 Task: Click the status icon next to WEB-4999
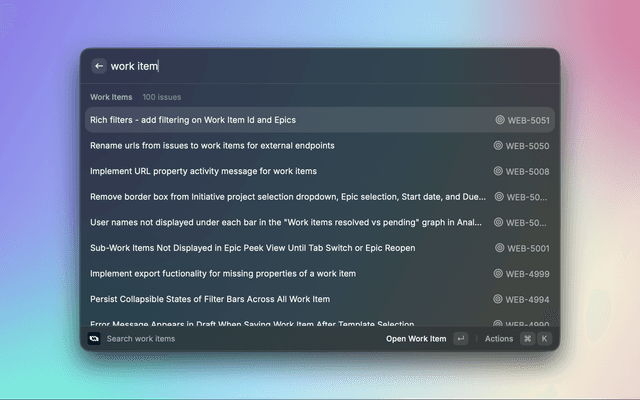coord(499,274)
